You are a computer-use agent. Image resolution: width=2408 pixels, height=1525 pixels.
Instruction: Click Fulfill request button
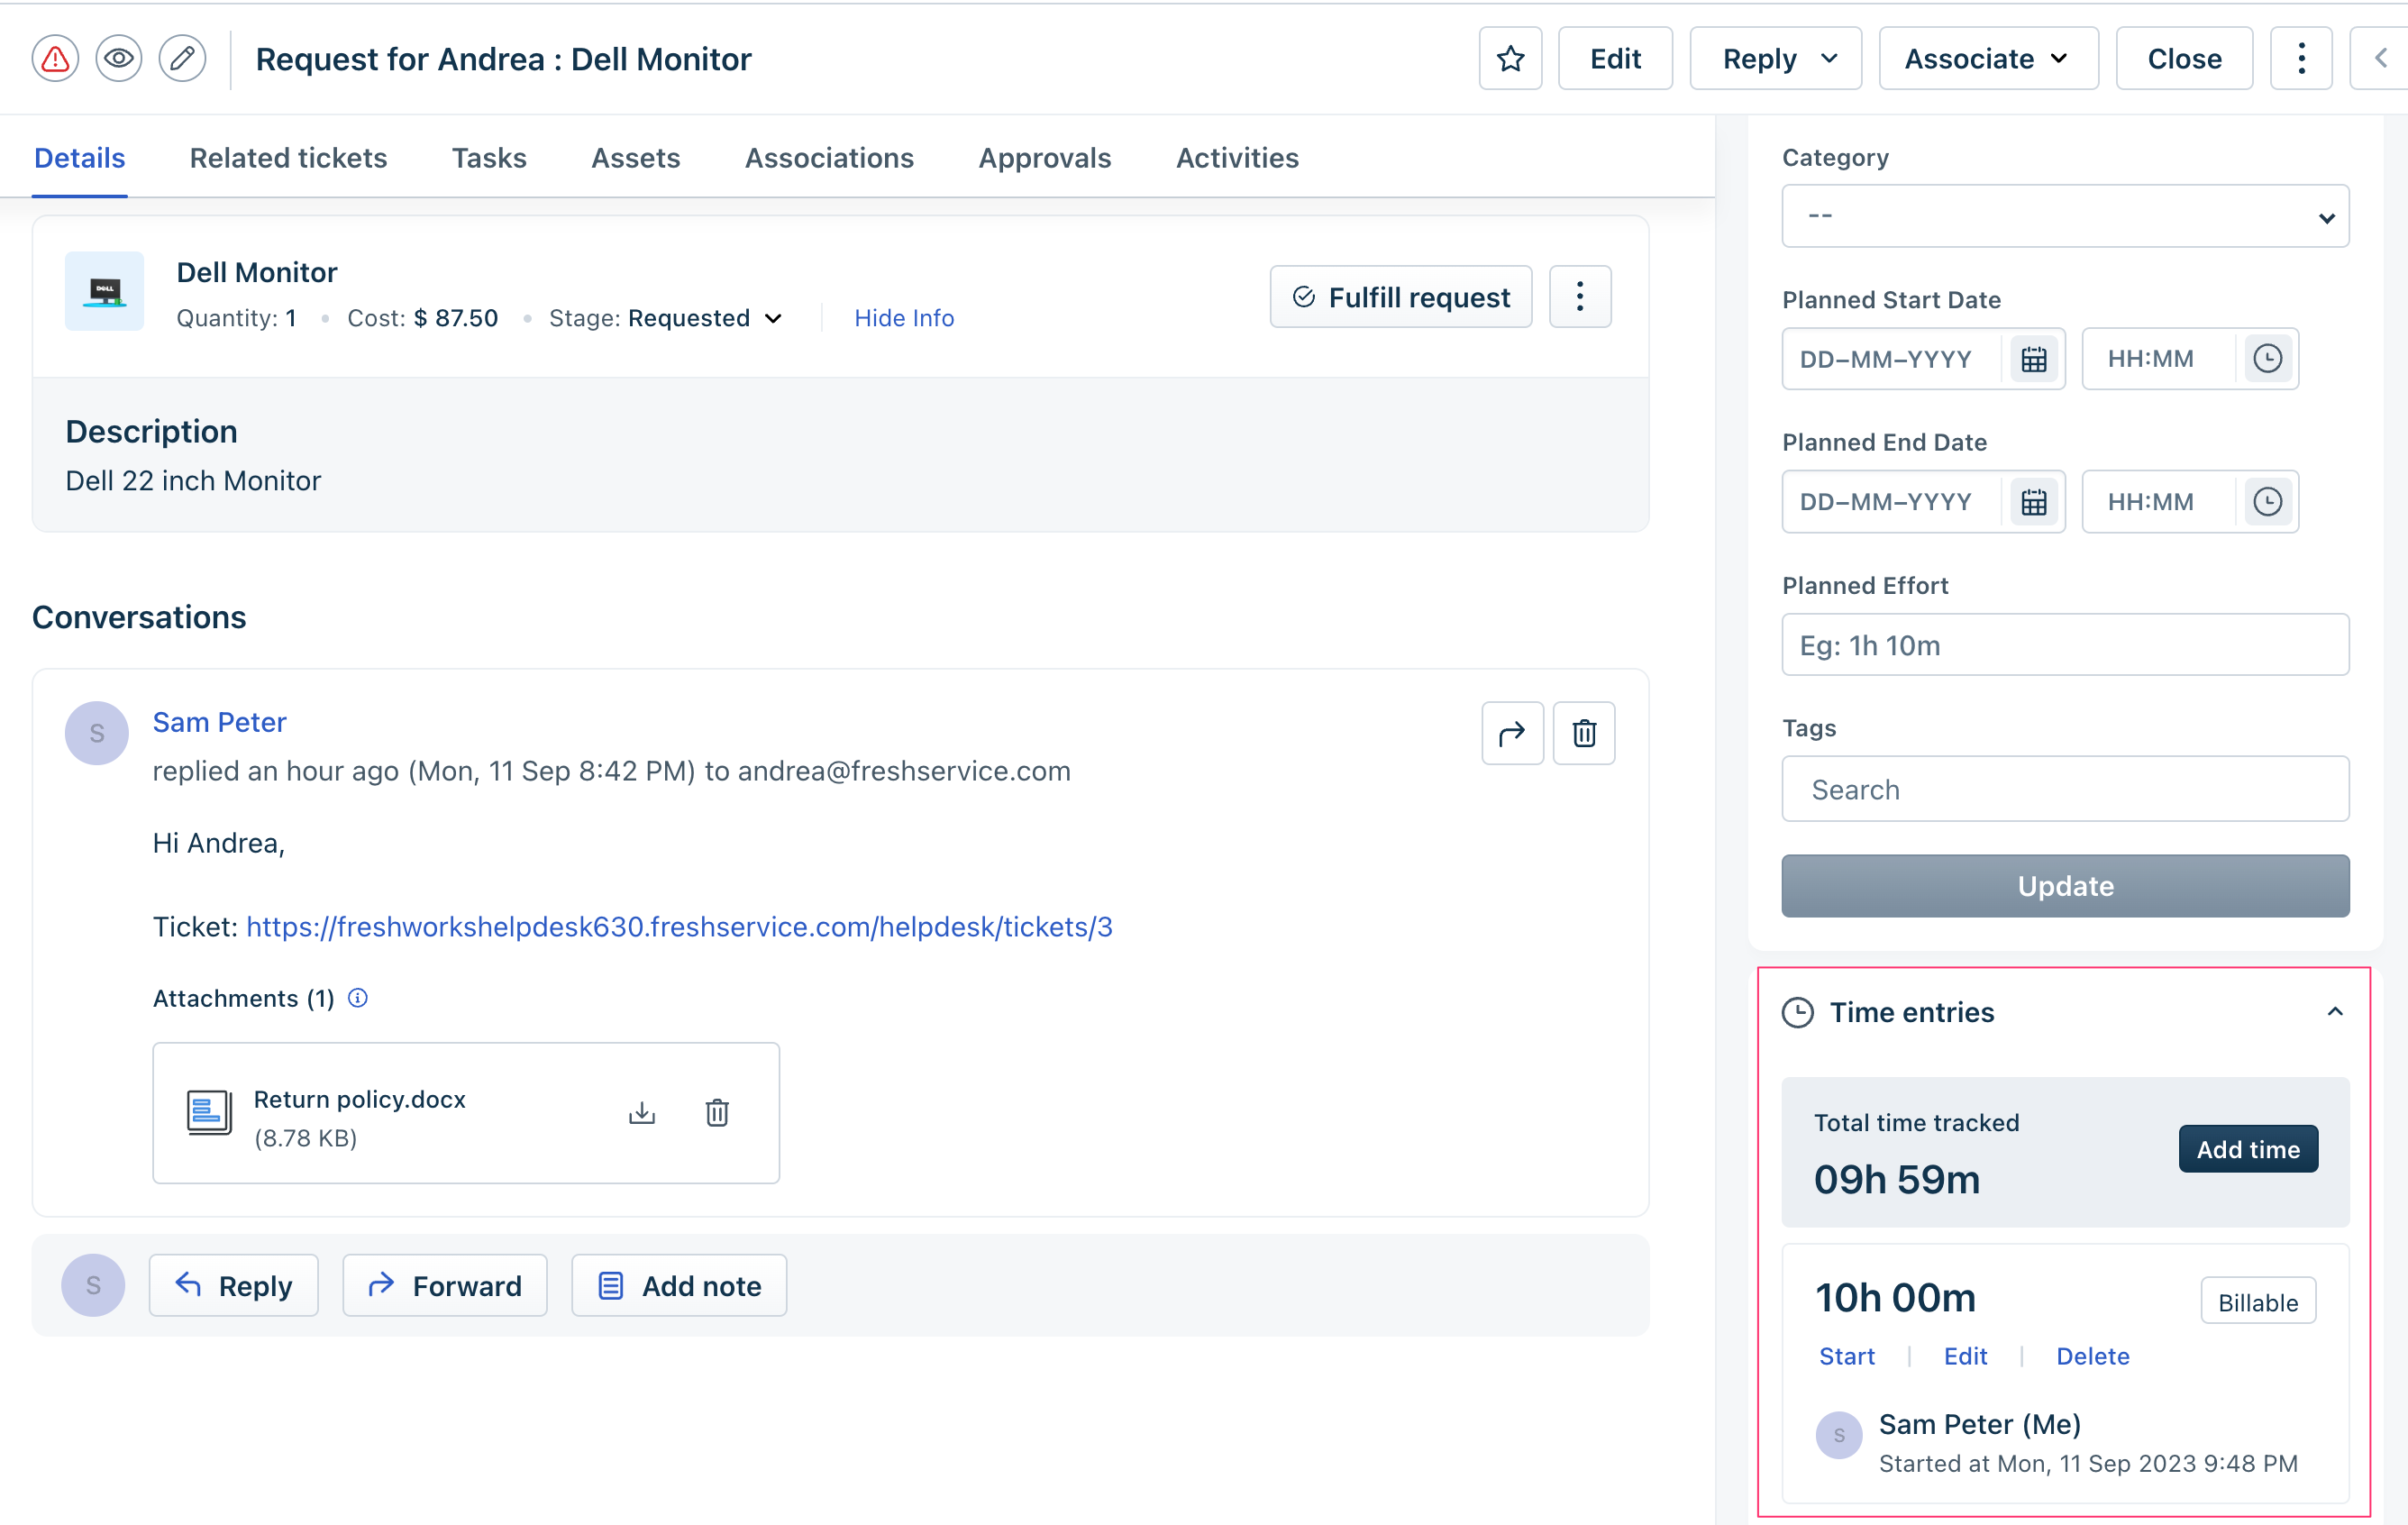point(1401,297)
